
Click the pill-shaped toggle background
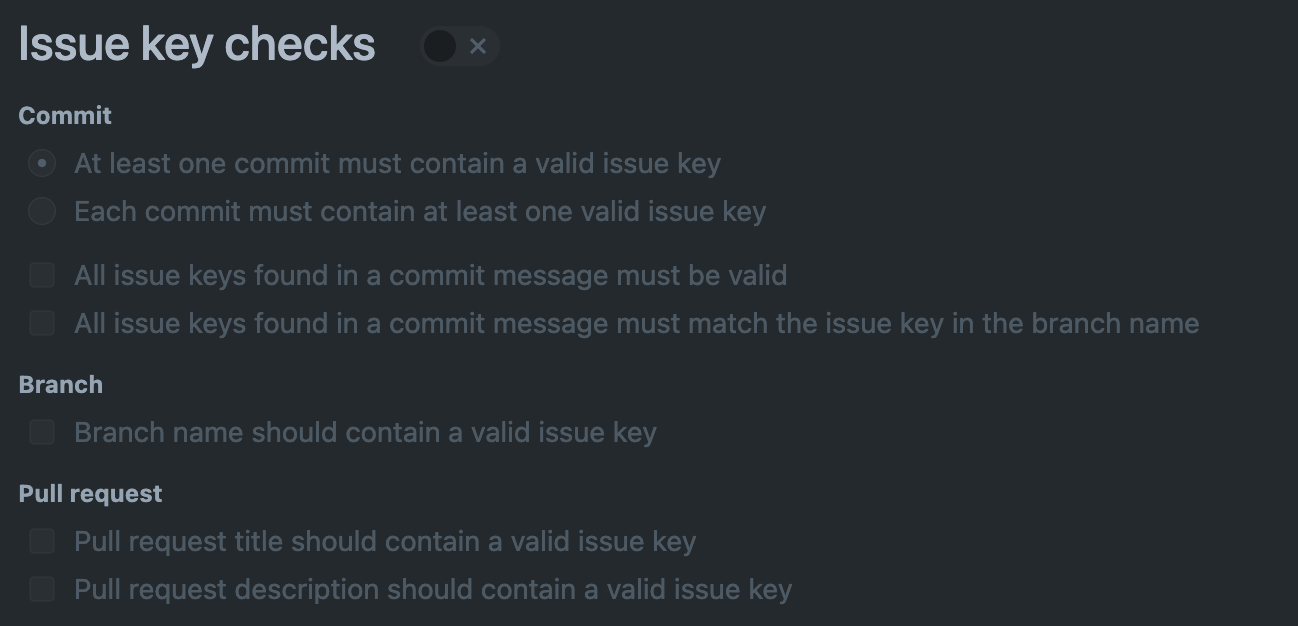(460, 46)
